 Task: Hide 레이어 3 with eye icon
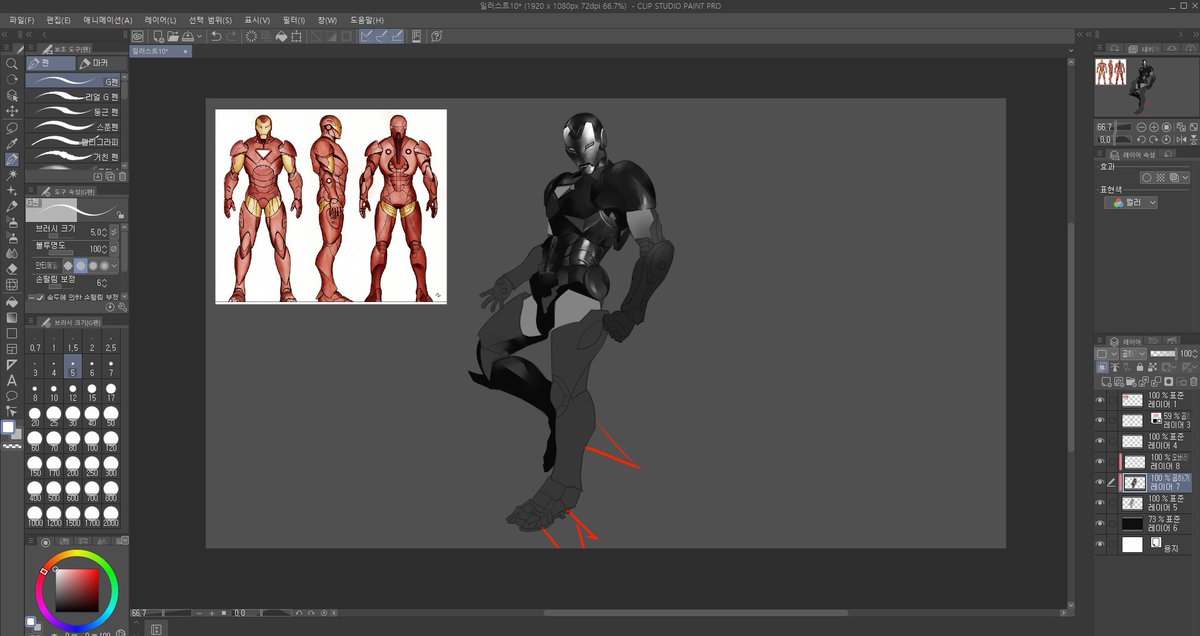pyautogui.click(x=1100, y=420)
